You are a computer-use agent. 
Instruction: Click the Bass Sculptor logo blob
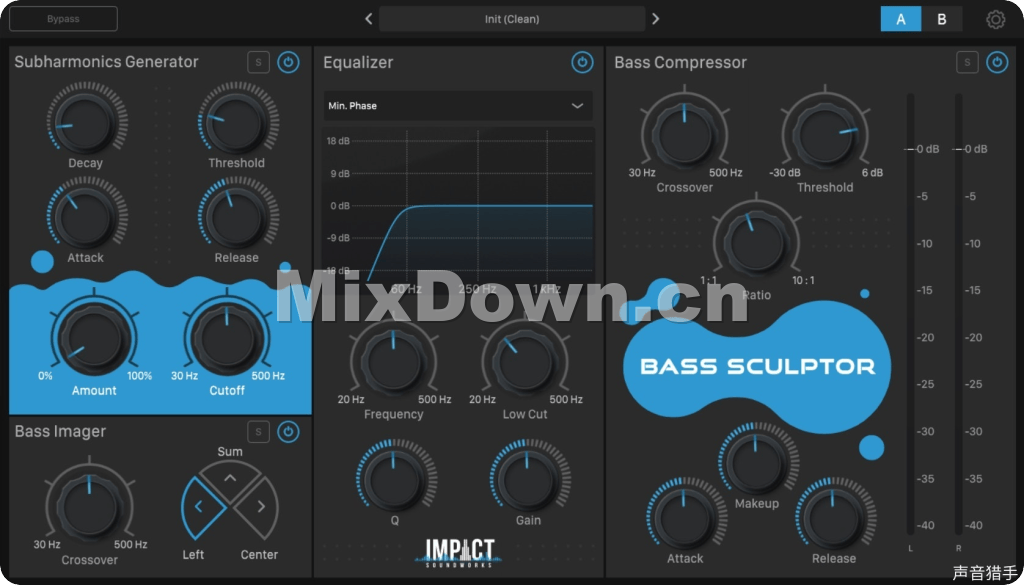point(757,366)
